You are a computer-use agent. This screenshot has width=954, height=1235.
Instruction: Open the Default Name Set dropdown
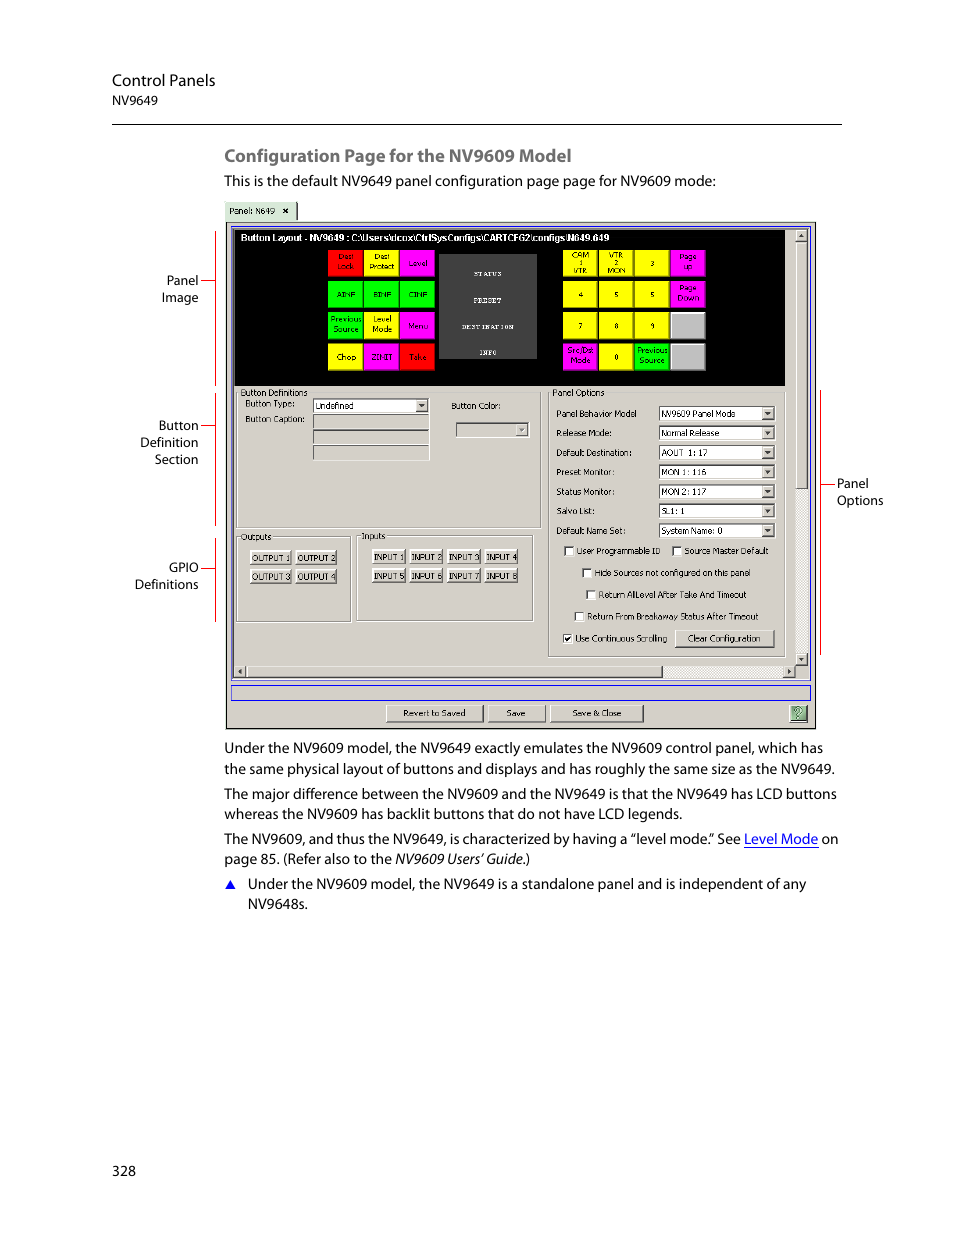[768, 531]
